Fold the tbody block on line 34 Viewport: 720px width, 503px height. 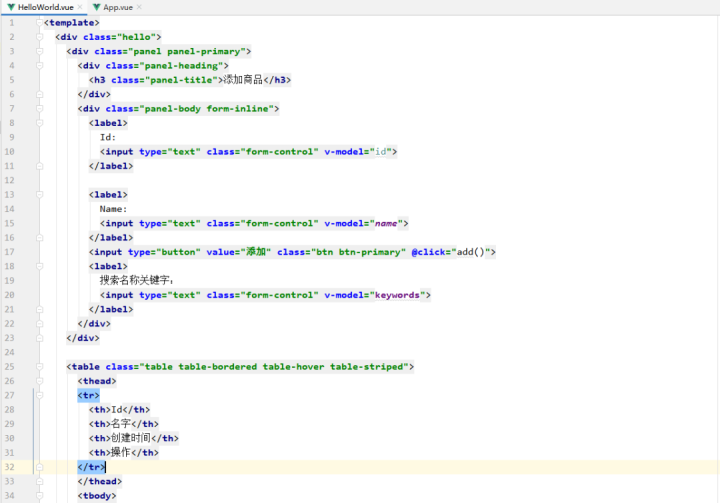click(39, 496)
